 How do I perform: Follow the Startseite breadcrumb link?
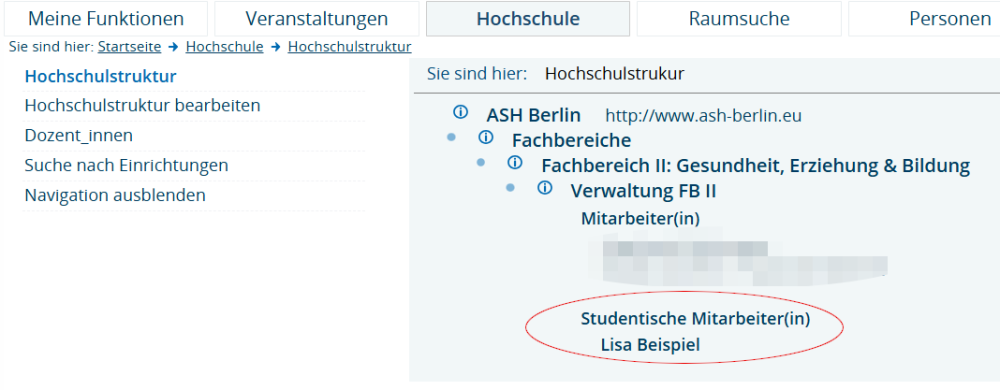129,47
